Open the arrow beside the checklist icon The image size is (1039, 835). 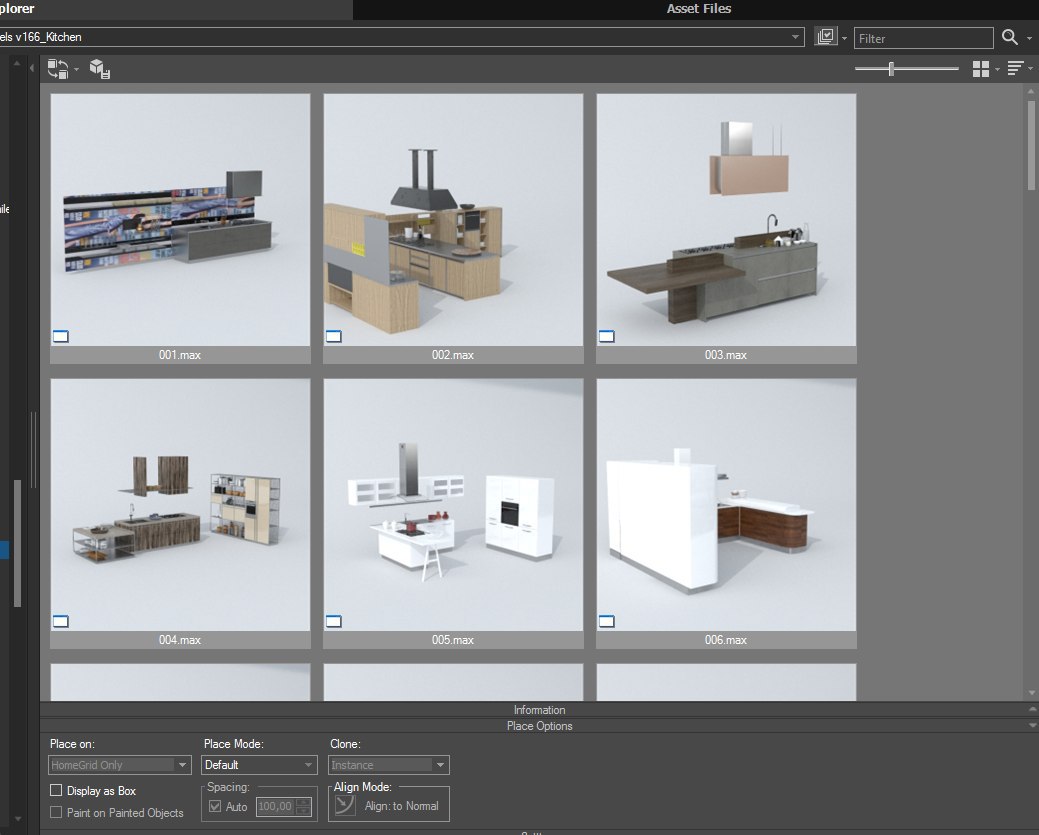tap(844, 38)
